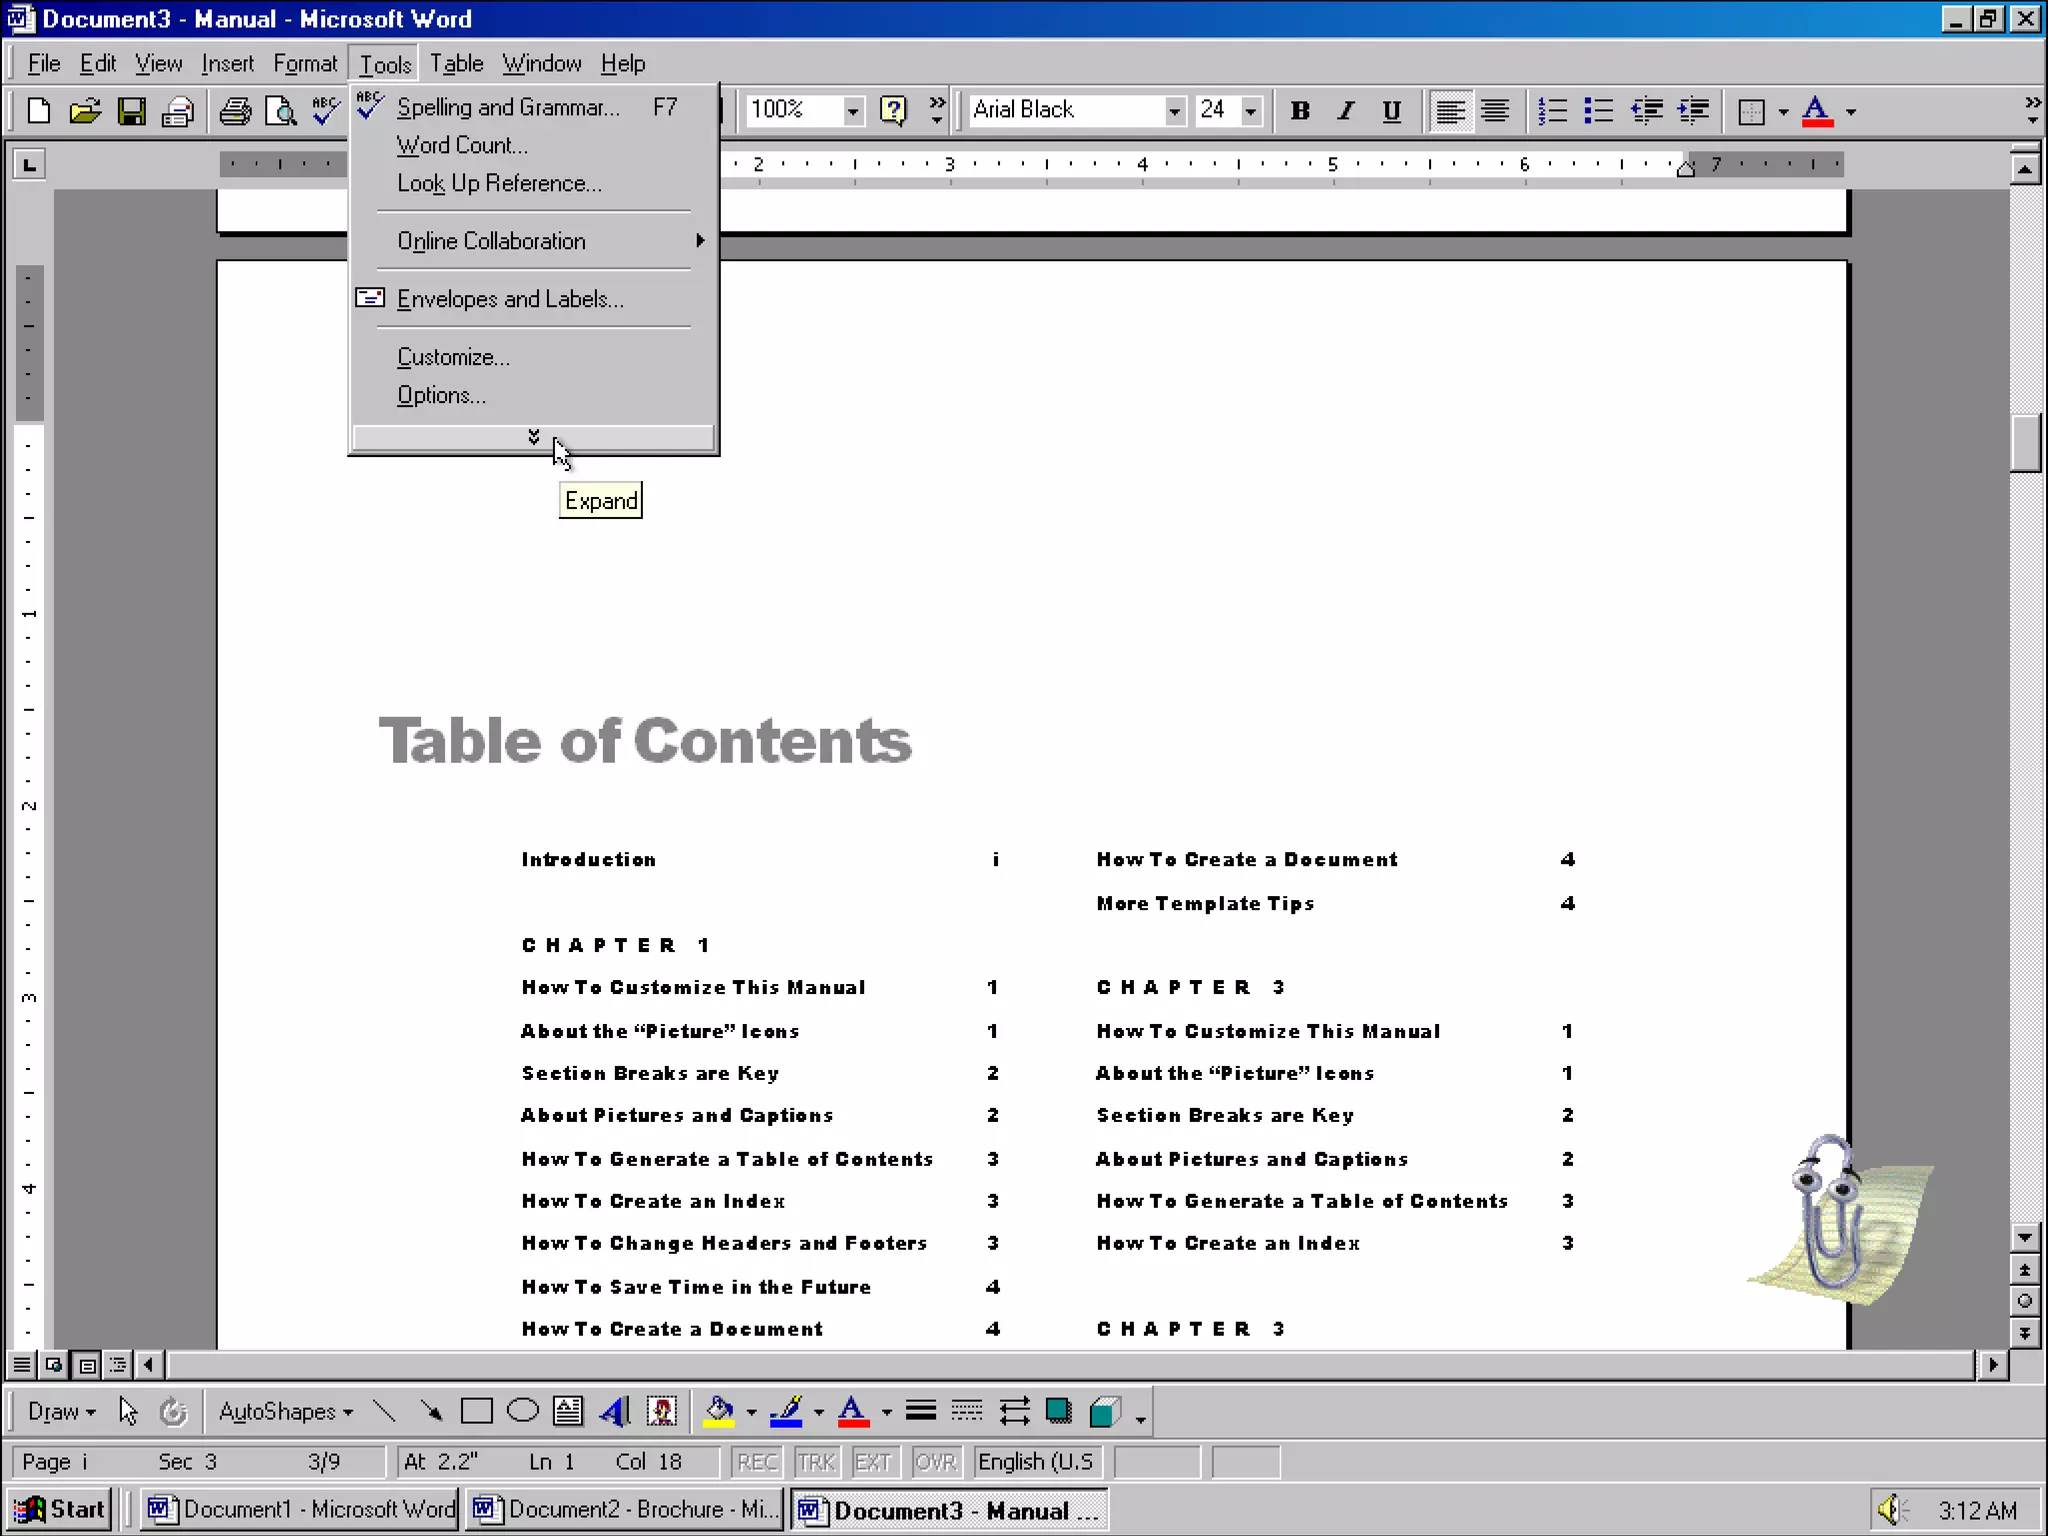Toggle Bold formatting button
The height and width of the screenshot is (1536, 2048).
[1299, 111]
